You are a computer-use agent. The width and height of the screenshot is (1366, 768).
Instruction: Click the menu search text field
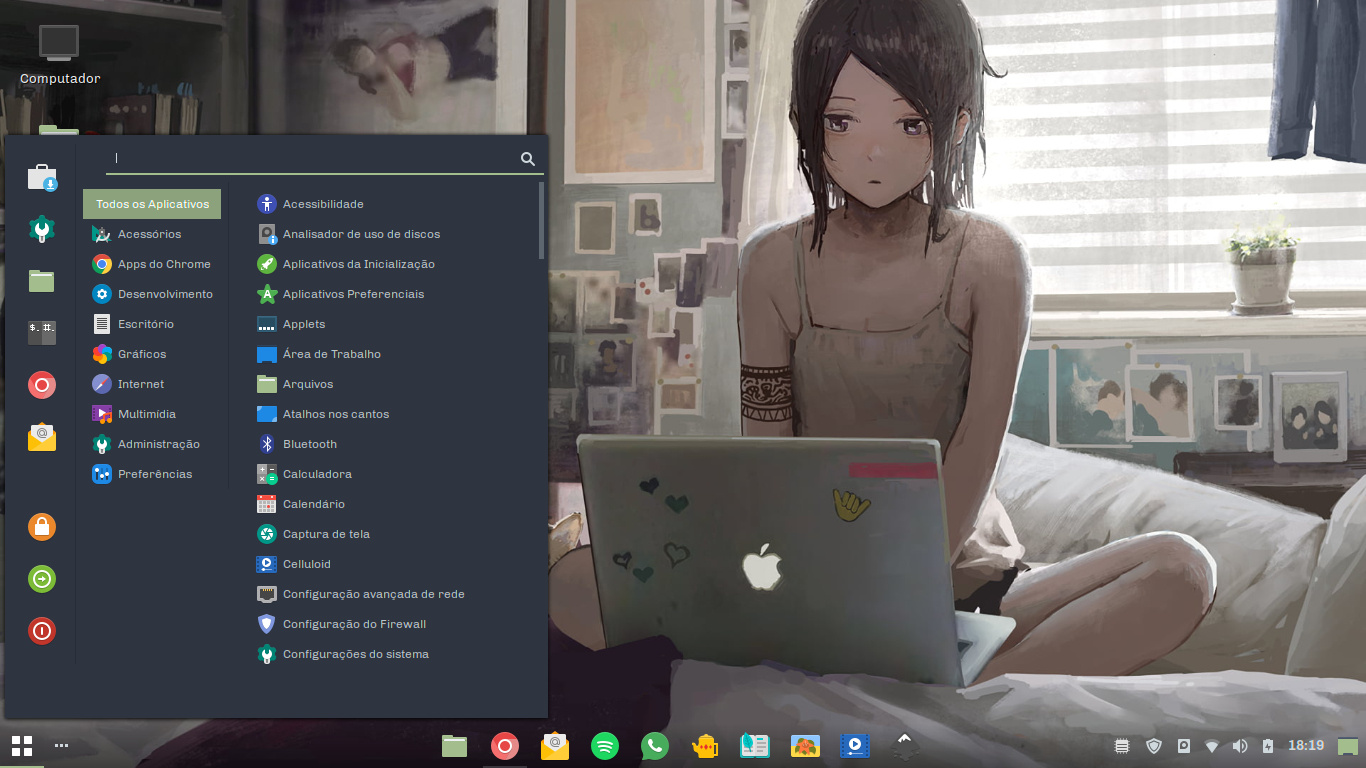(310, 158)
